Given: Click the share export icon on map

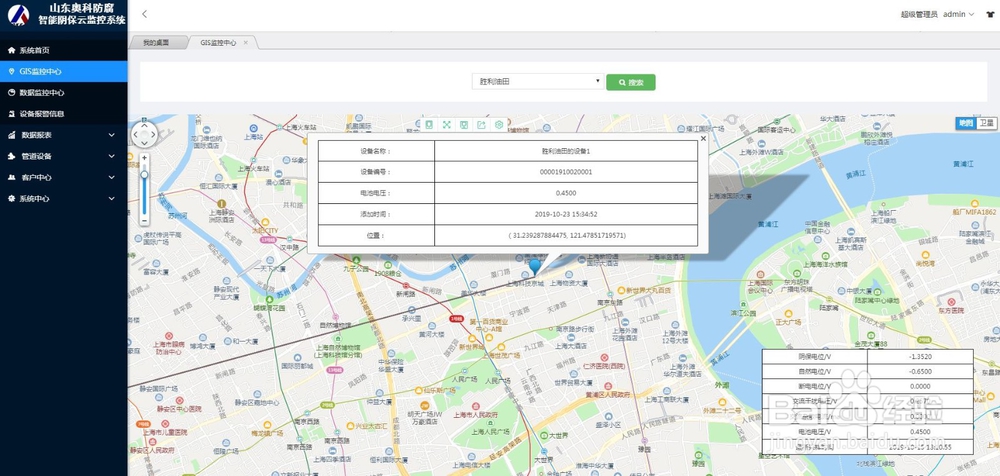Looking at the screenshot, I should click(x=482, y=124).
